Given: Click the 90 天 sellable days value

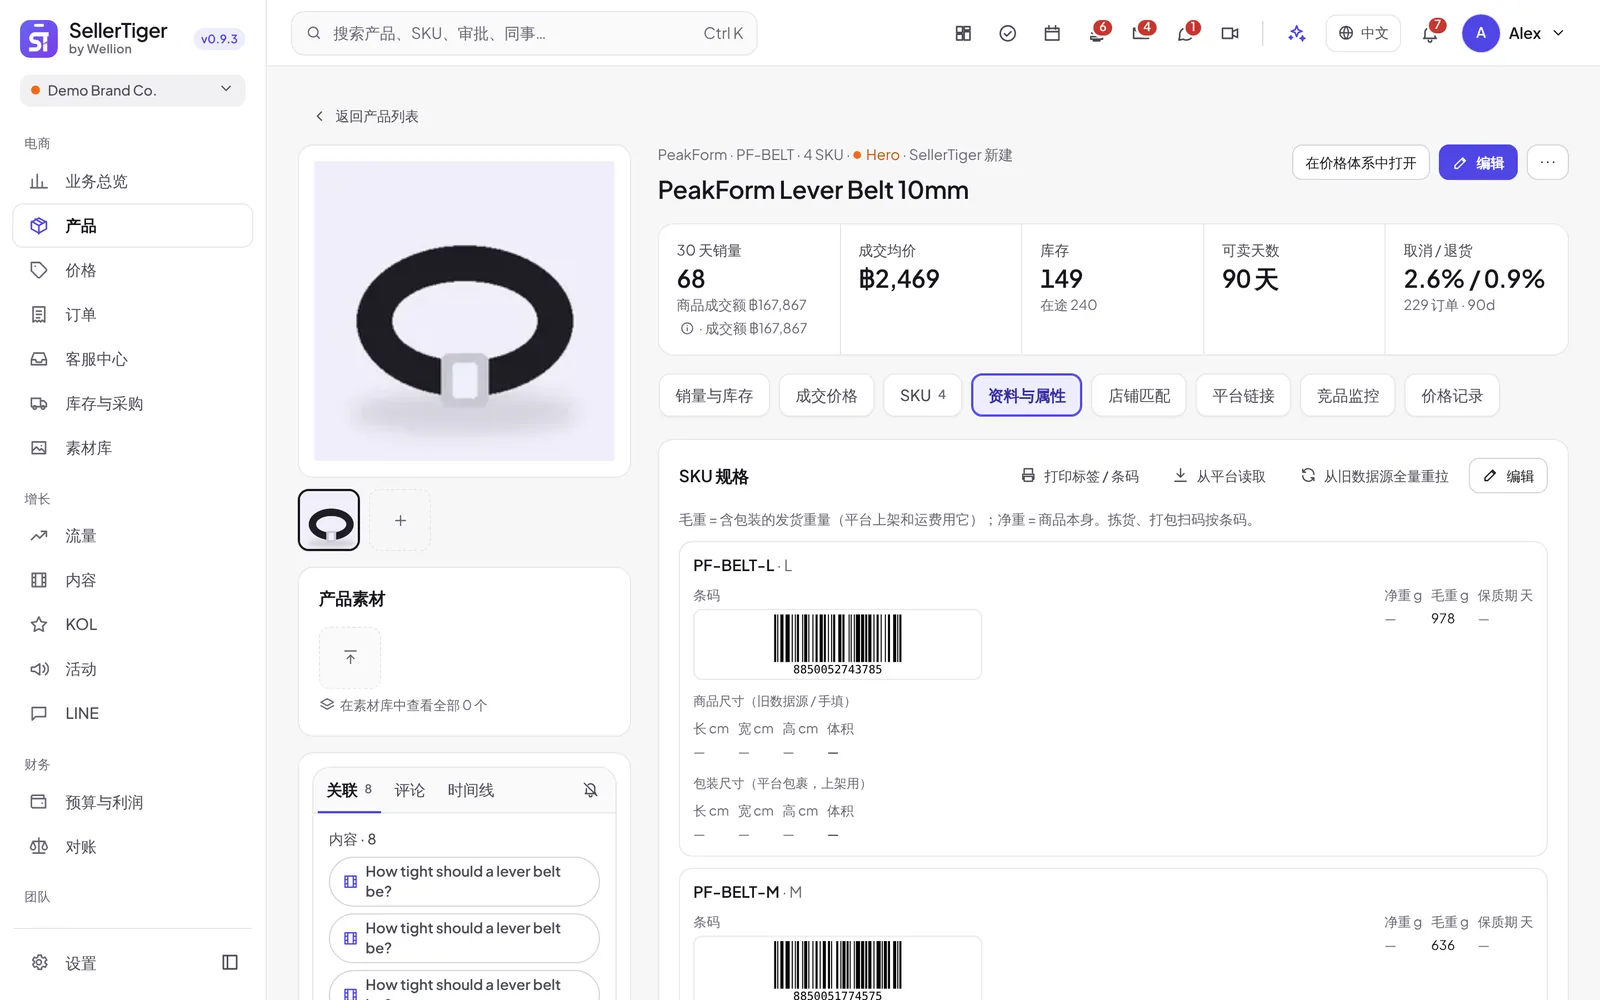Looking at the screenshot, I should (1250, 279).
